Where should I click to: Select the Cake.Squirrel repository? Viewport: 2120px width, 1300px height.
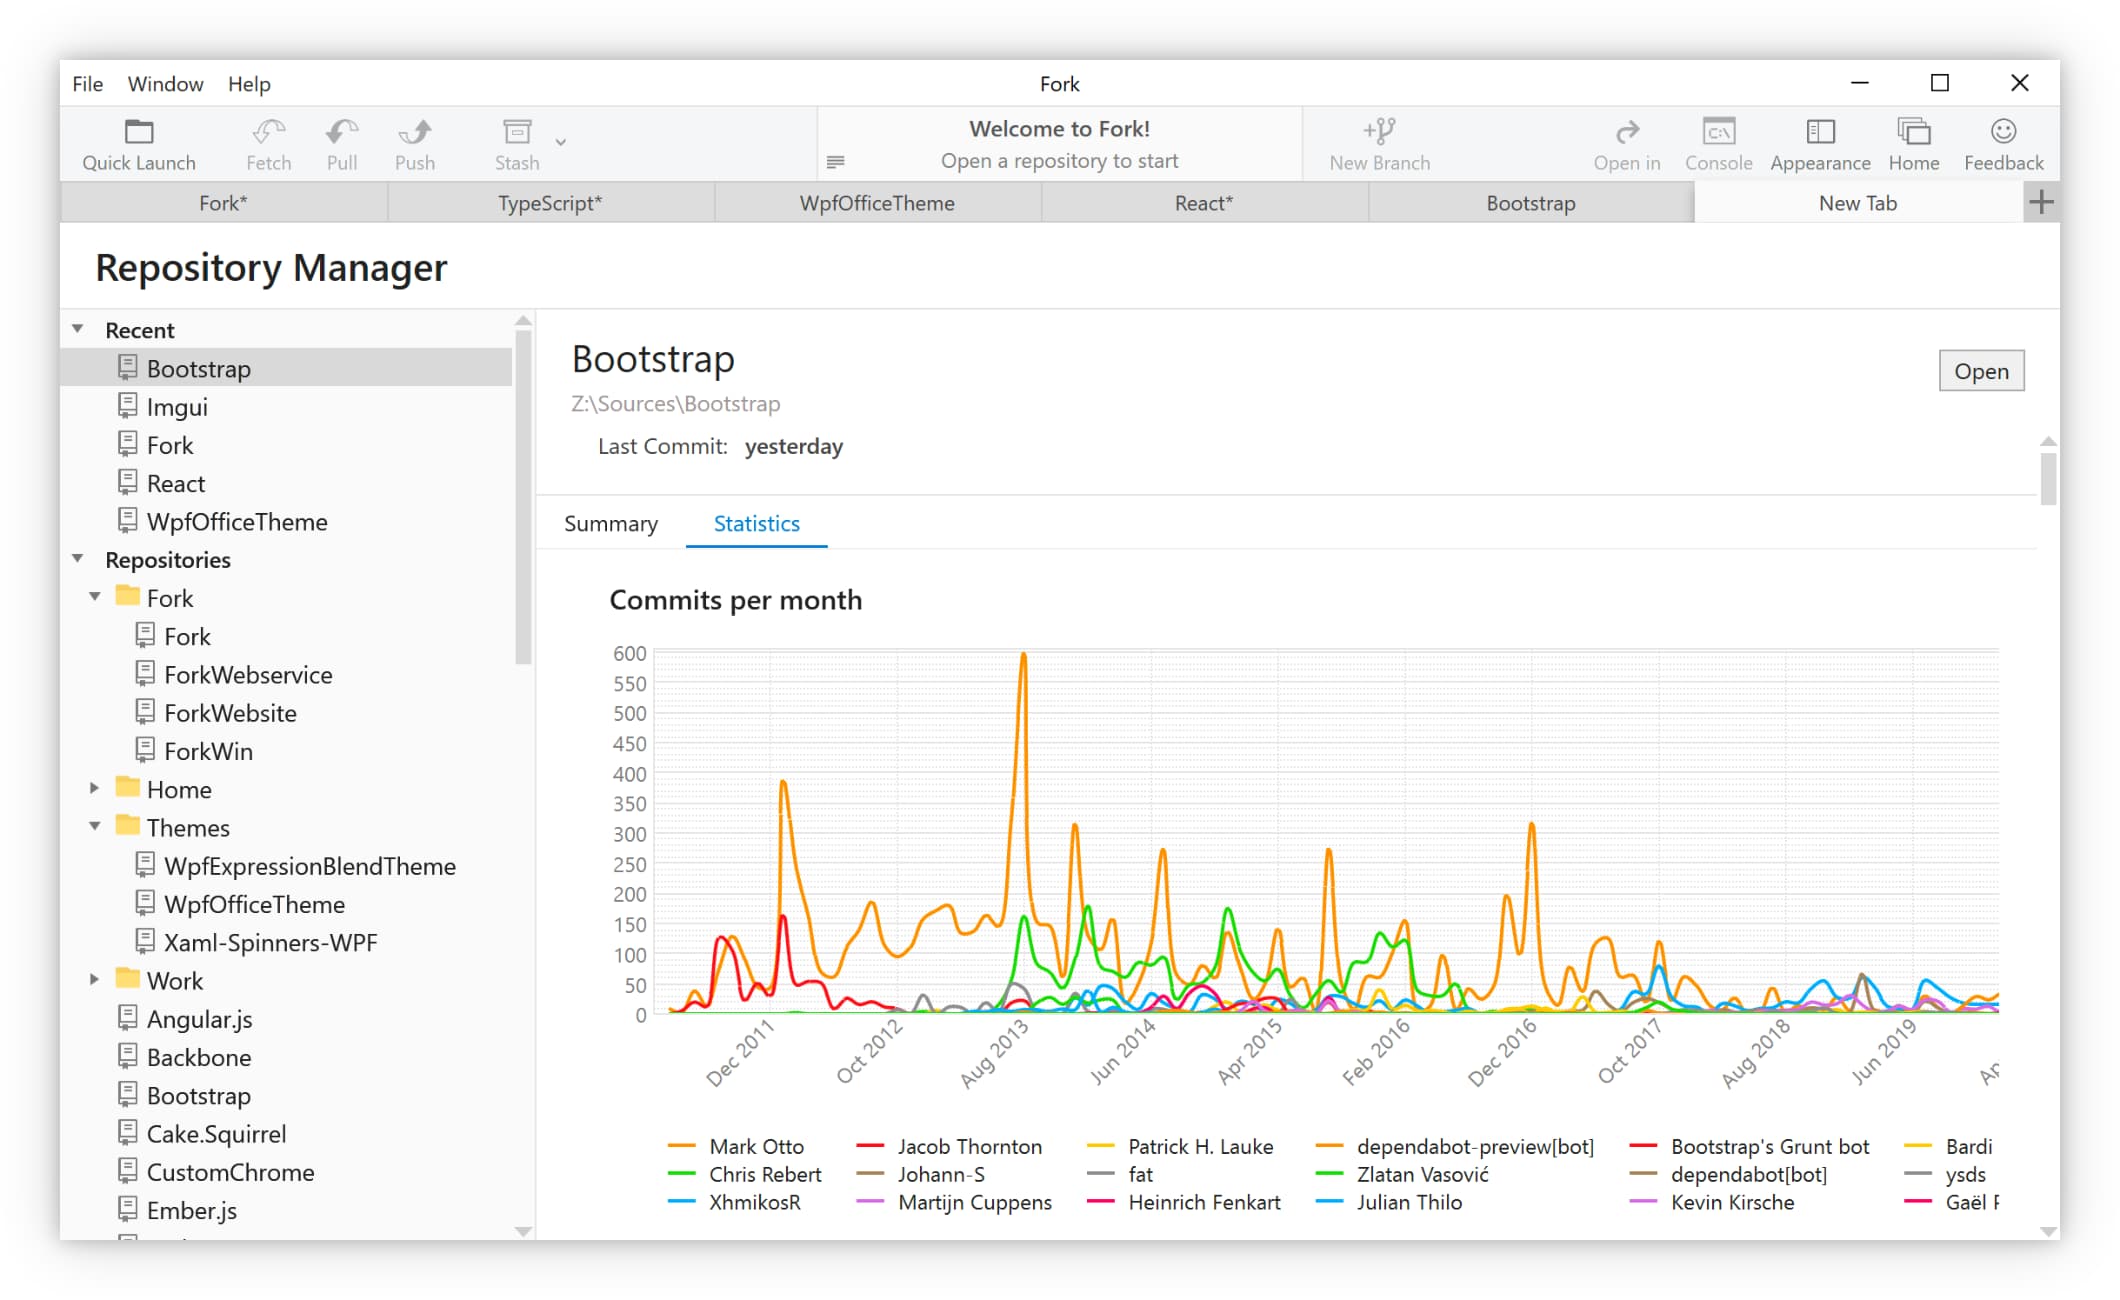pyautogui.click(x=287, y=1133)
